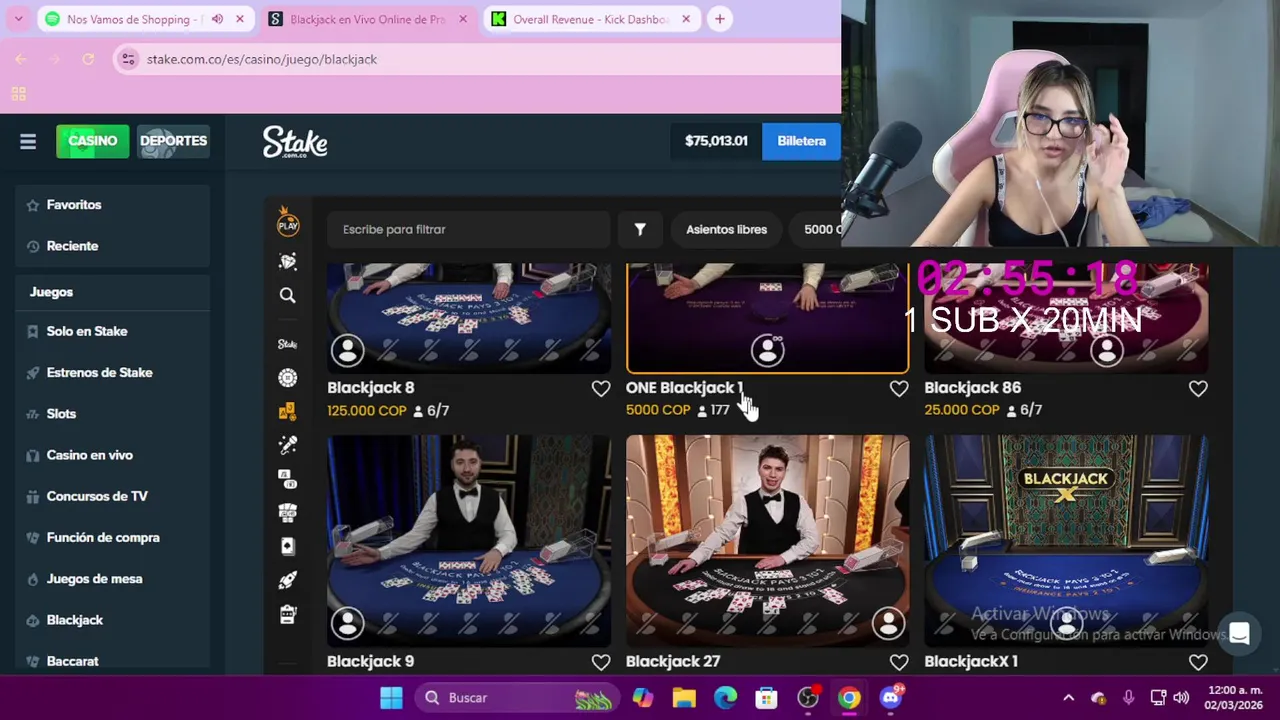Click the Stake logo

[x=295, y=142]
